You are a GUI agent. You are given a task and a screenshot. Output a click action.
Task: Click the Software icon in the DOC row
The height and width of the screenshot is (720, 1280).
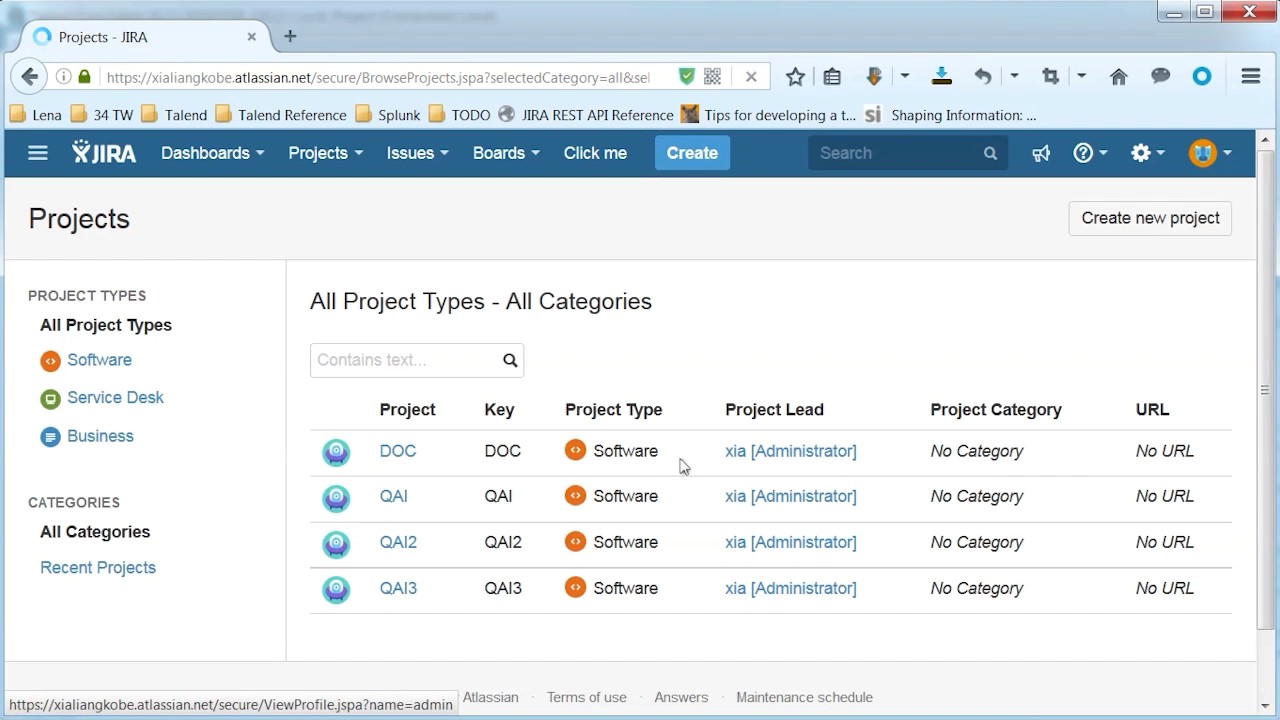pyautogui.click(x=575, y=450)
